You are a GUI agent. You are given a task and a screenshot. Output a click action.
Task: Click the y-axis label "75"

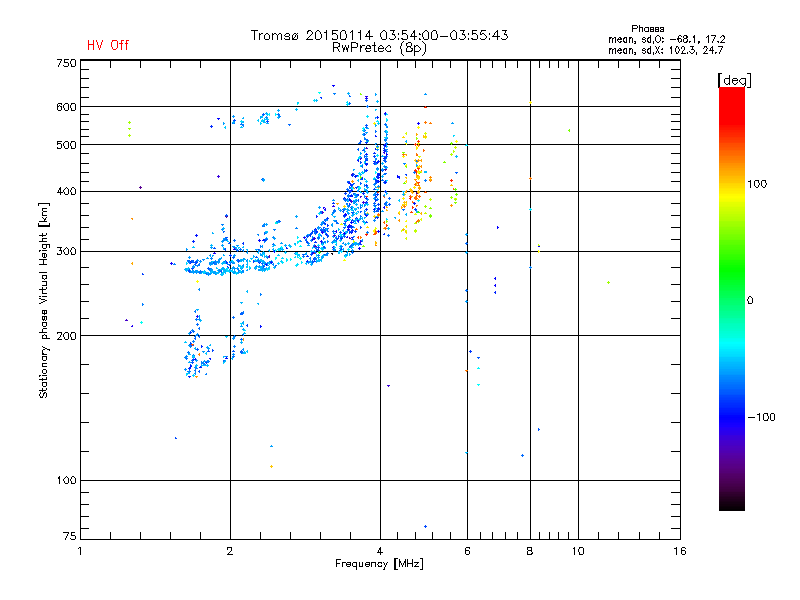(x=70, y=536)
